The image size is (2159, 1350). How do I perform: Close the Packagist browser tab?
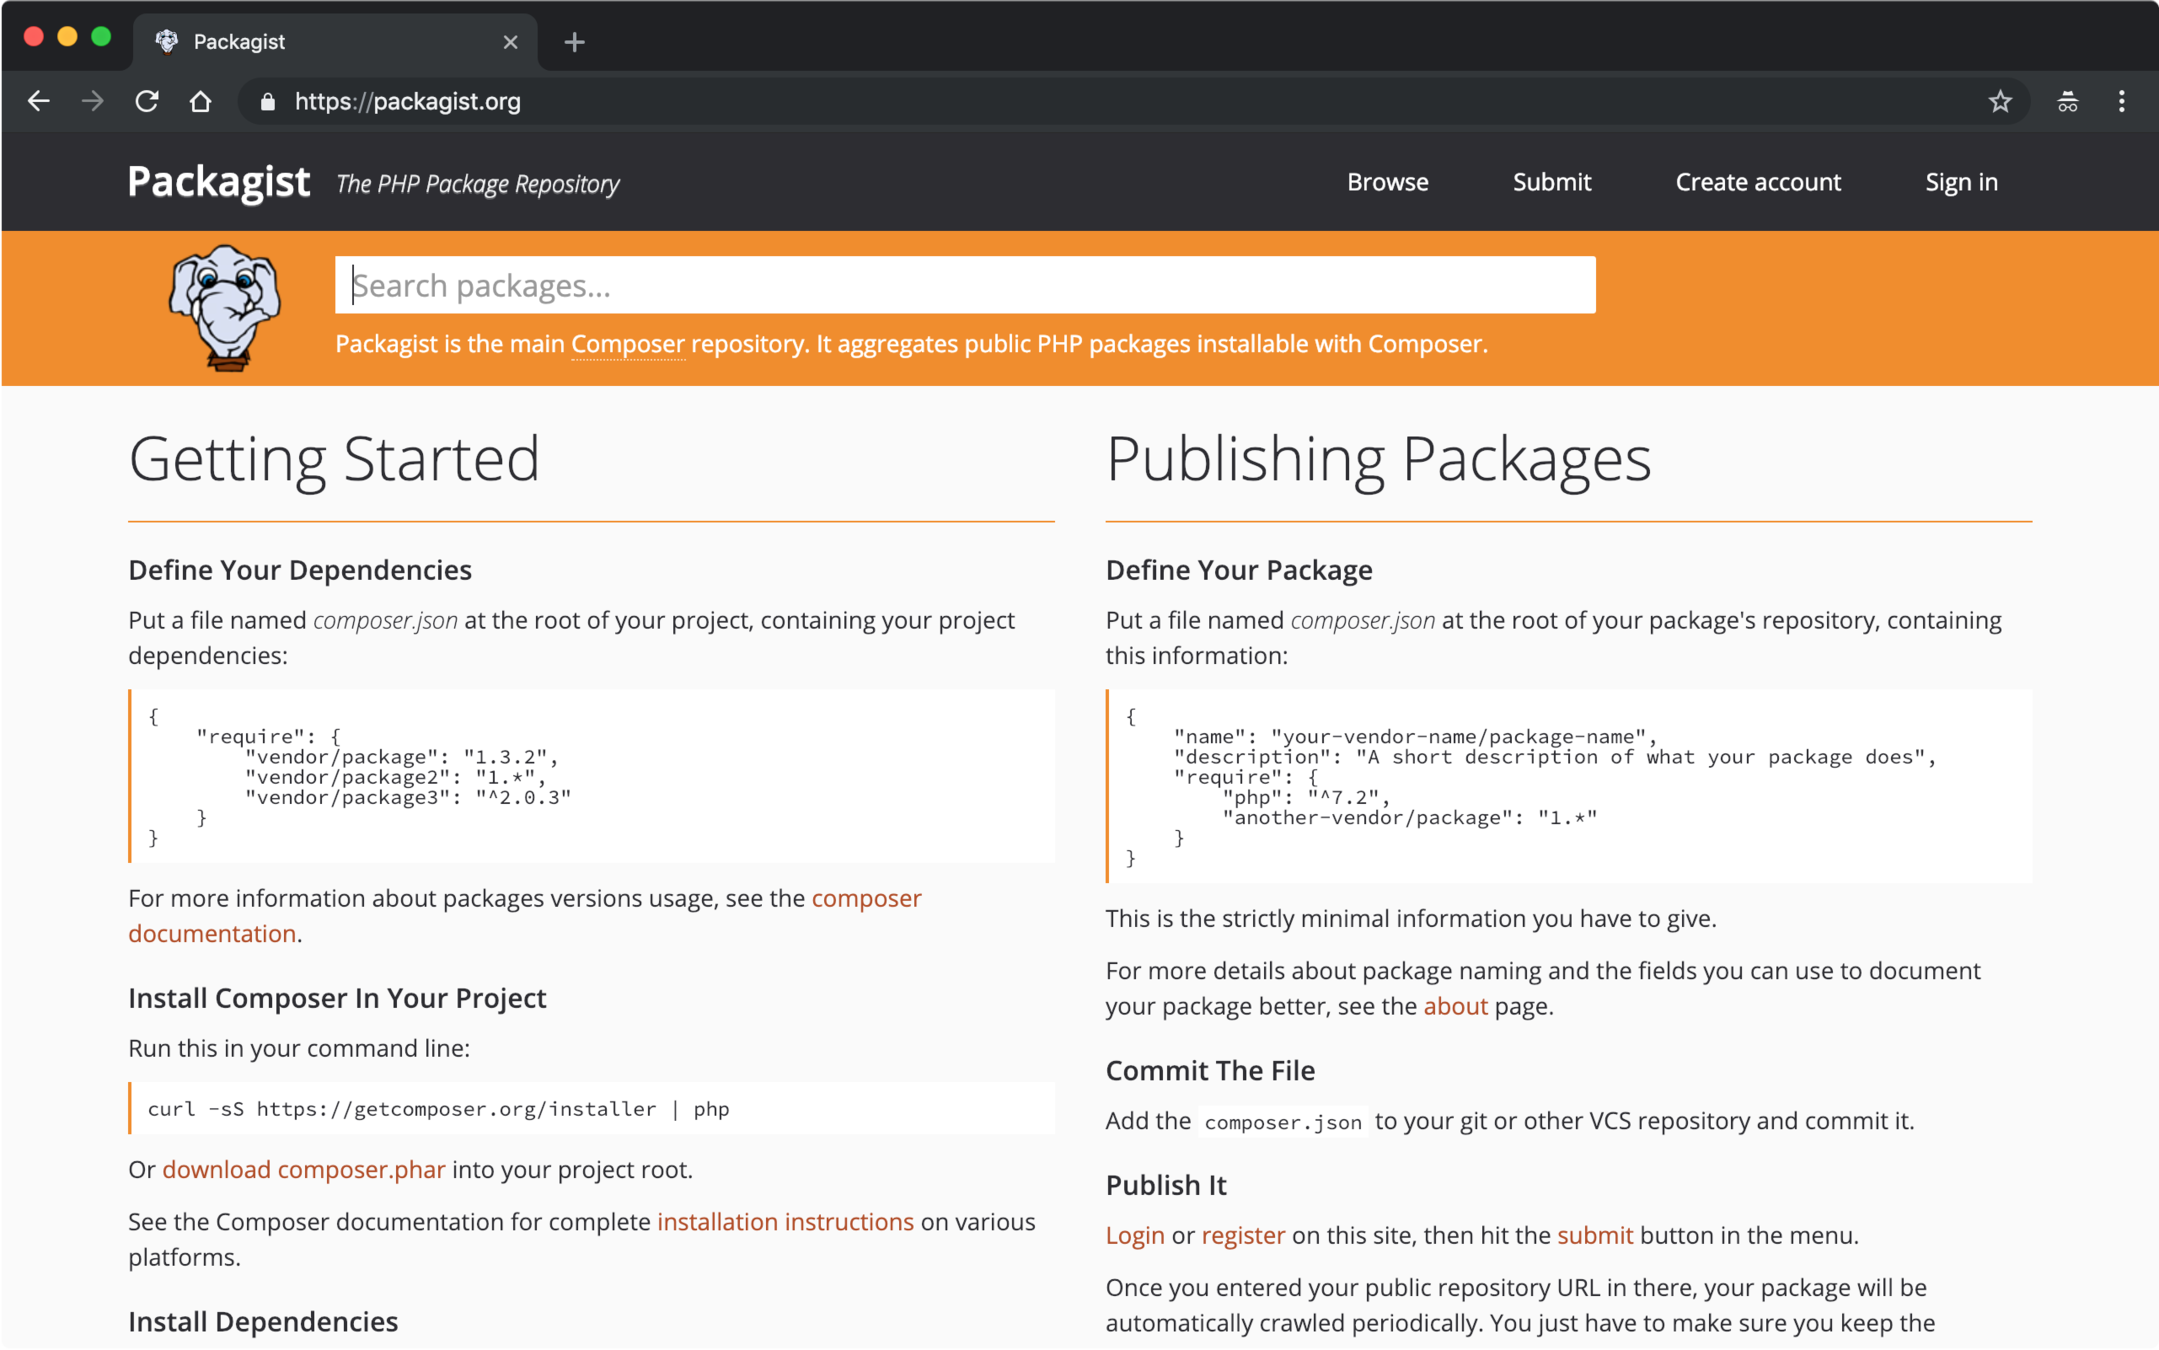(510, 42)
